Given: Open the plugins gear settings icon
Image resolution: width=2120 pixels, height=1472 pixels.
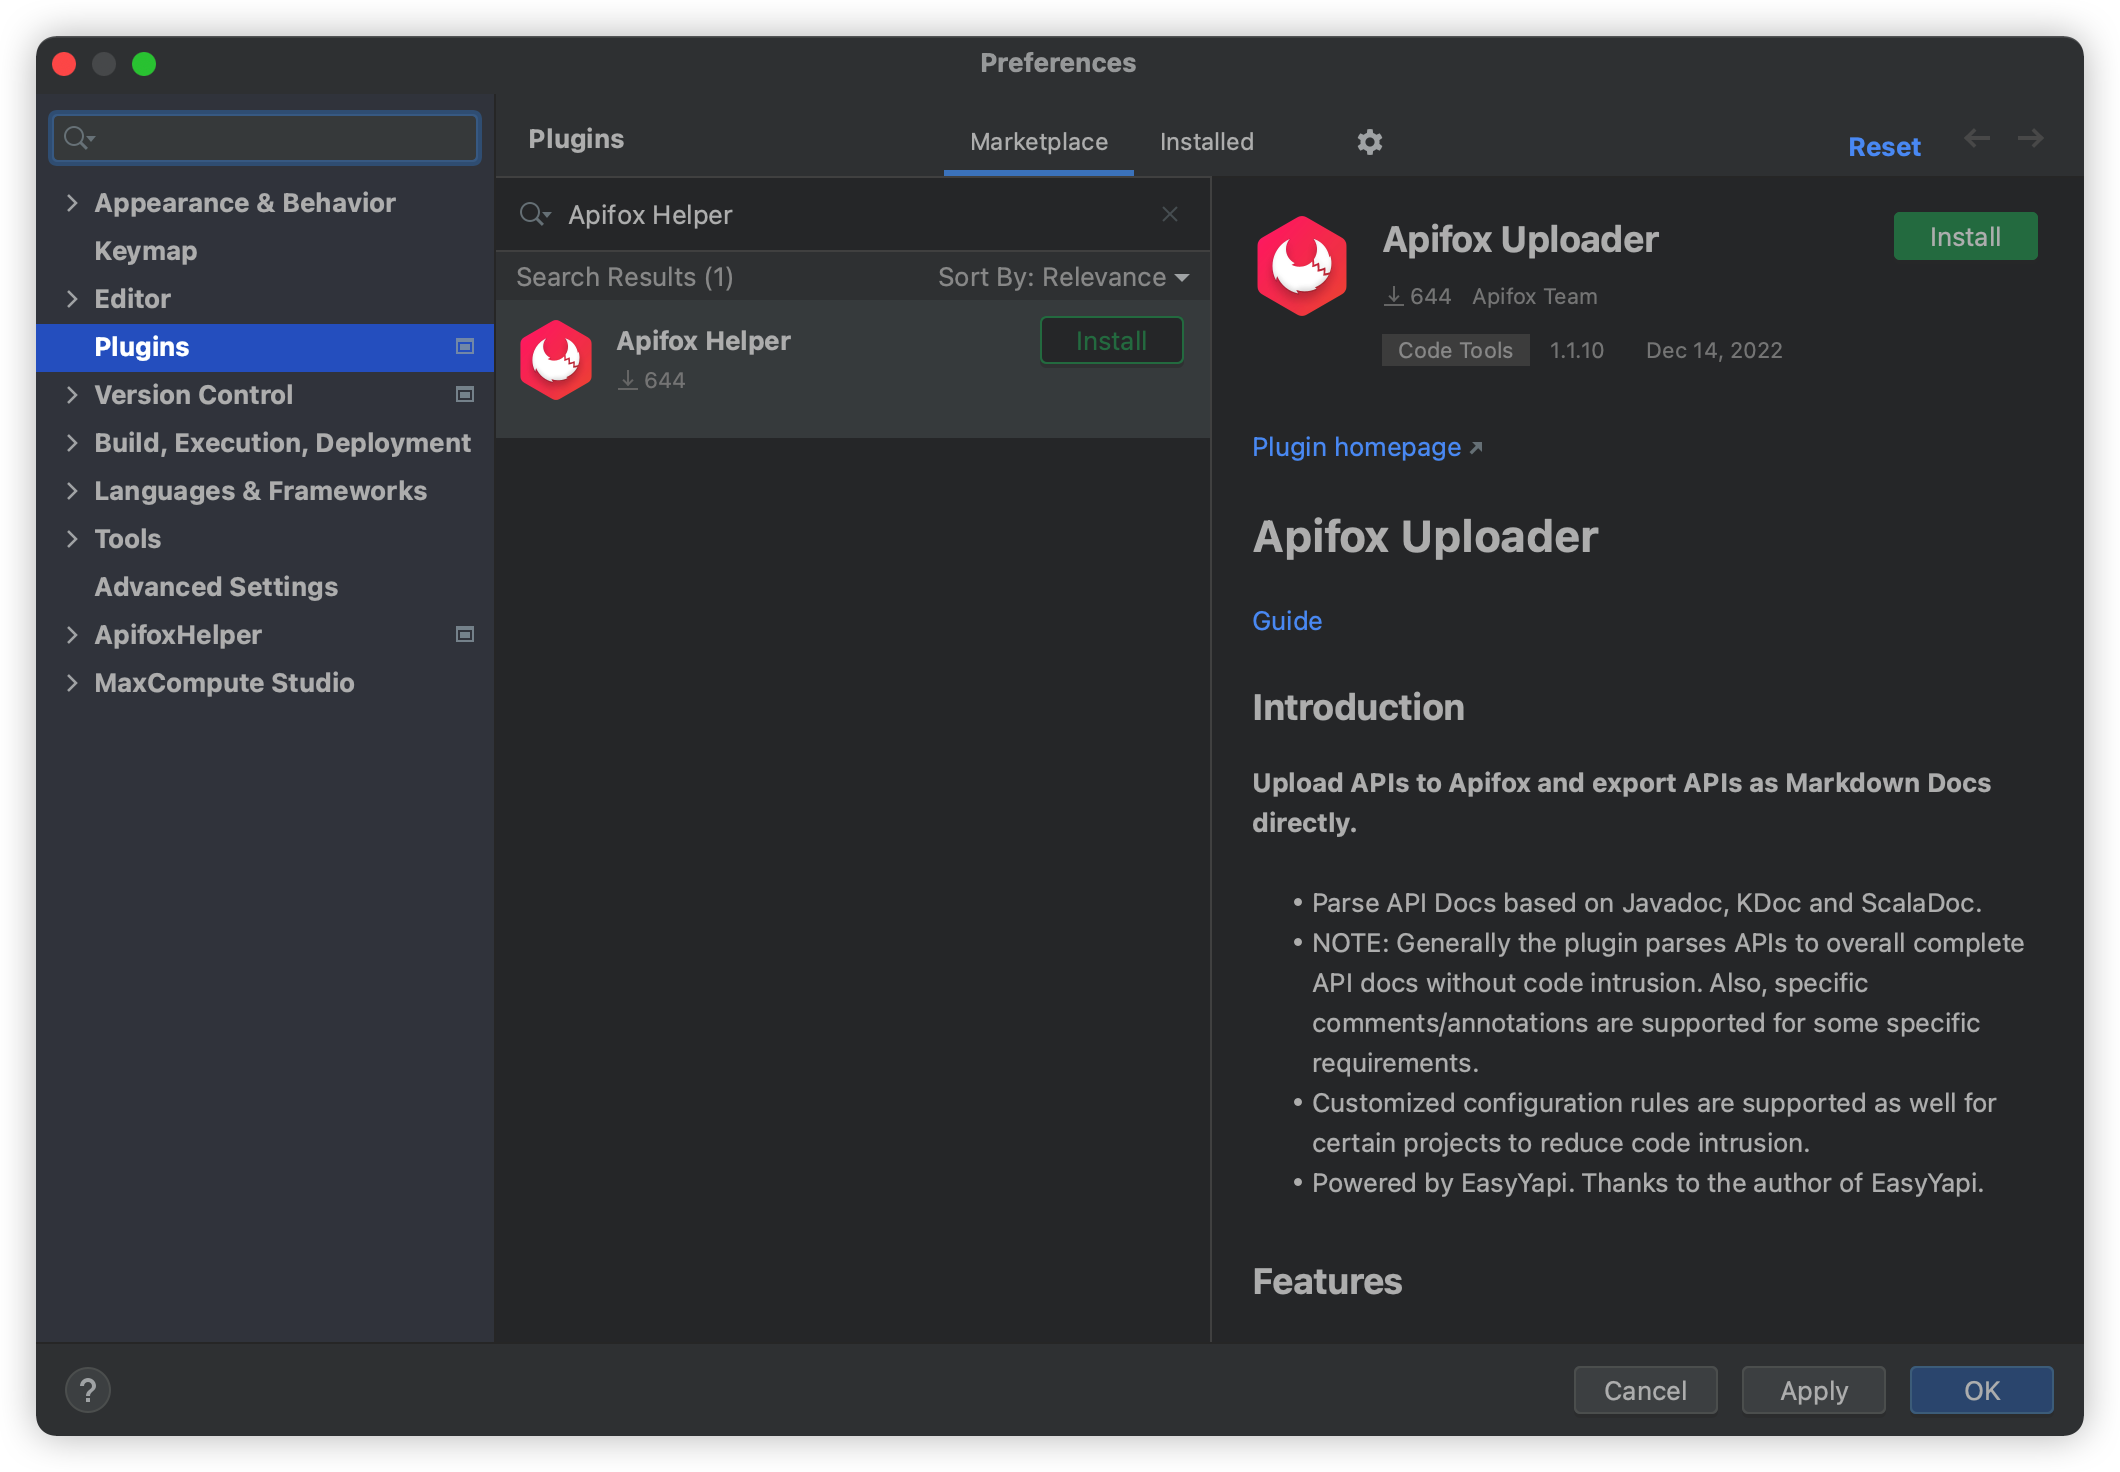Looking at the screenshot, I should tap(1369, 142).
